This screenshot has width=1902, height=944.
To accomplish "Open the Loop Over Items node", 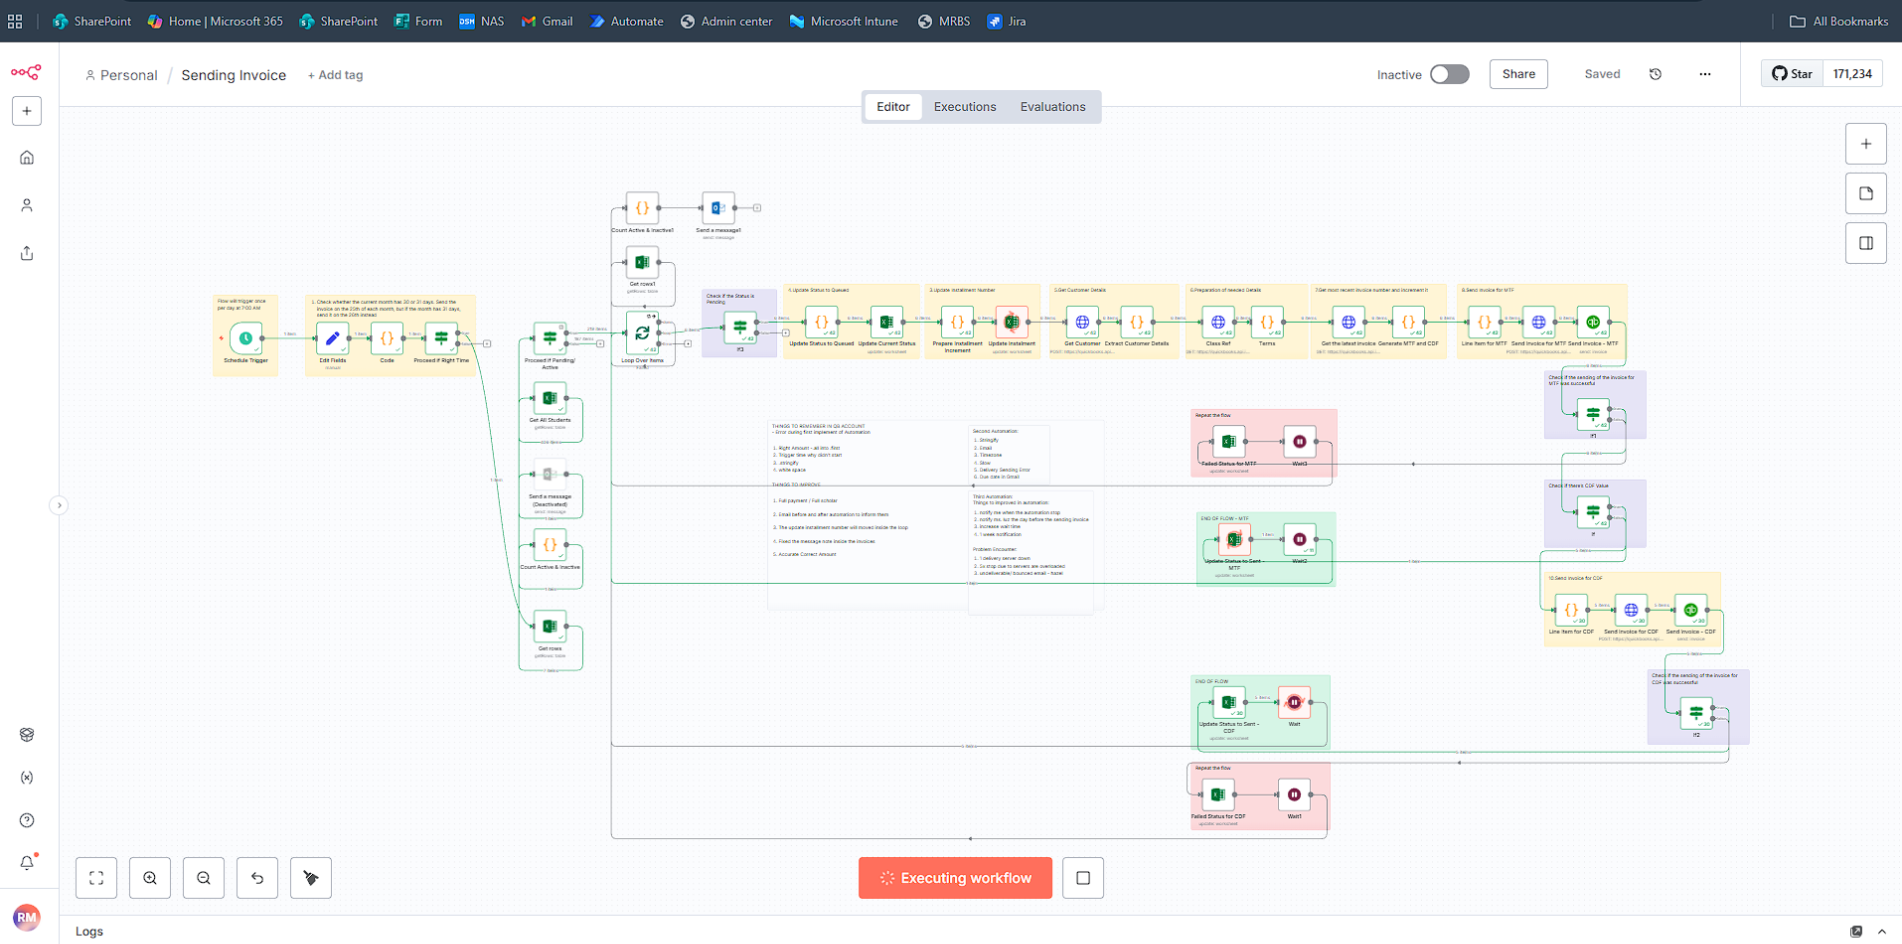I will 642,333.
